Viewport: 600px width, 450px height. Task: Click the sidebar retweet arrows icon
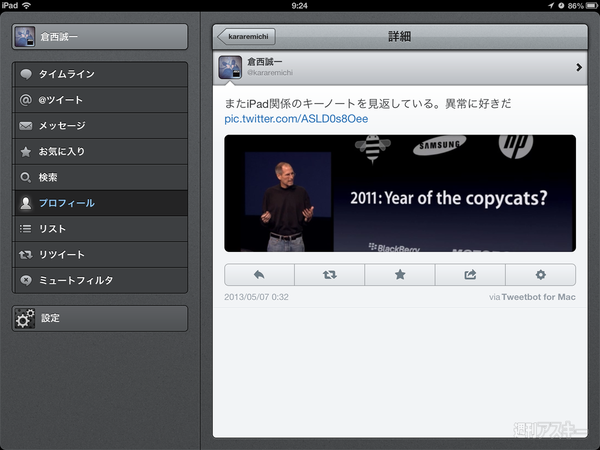tap(26, 254)
